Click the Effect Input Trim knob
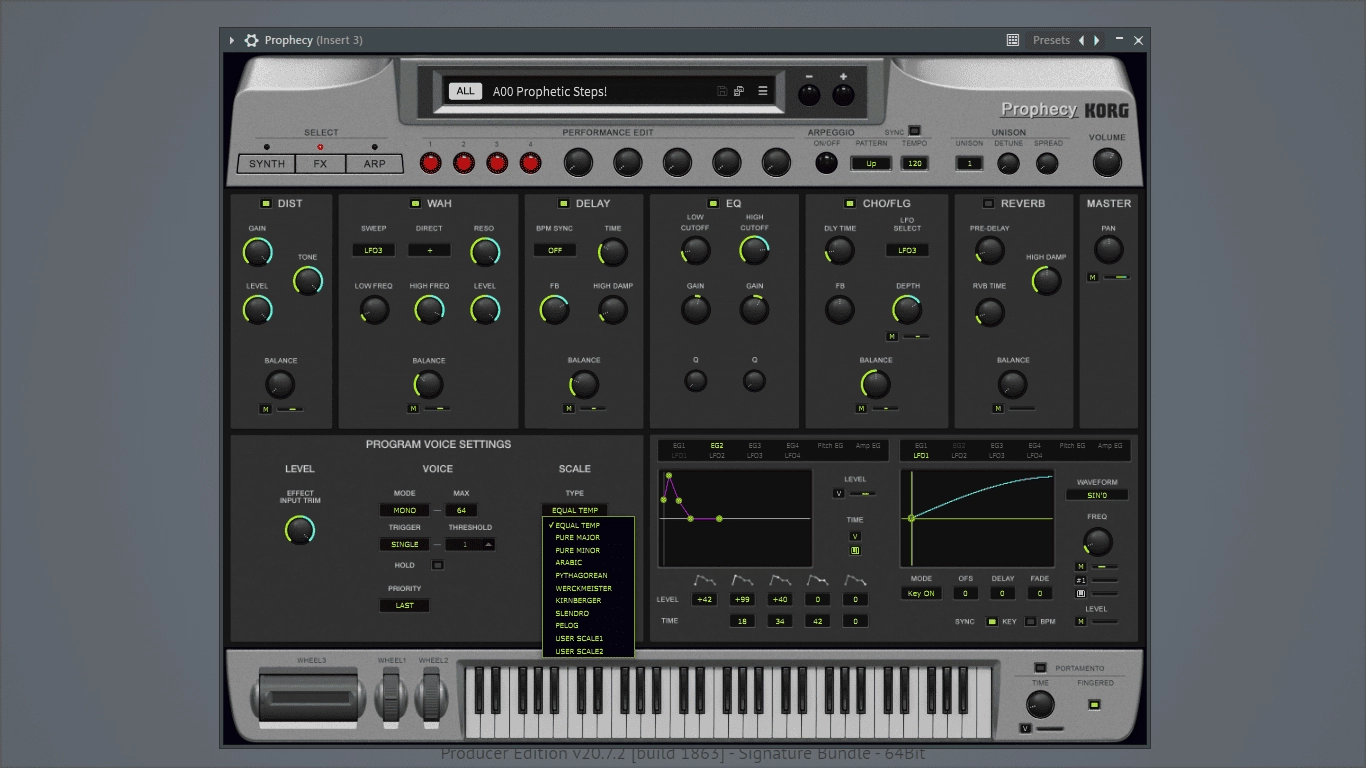Screen dimensions: 1366x768 300,530
